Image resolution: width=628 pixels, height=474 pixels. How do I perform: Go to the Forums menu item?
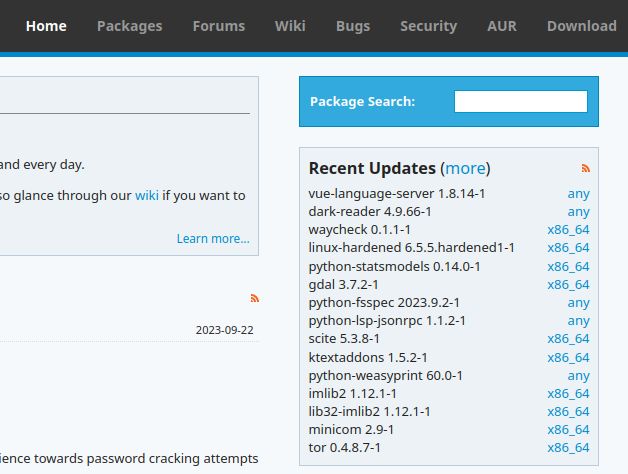click(x=218, y=26)
